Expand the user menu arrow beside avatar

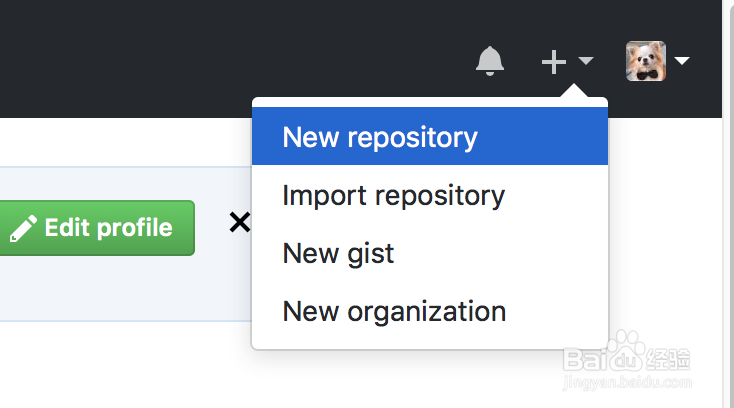pos(682,62)
